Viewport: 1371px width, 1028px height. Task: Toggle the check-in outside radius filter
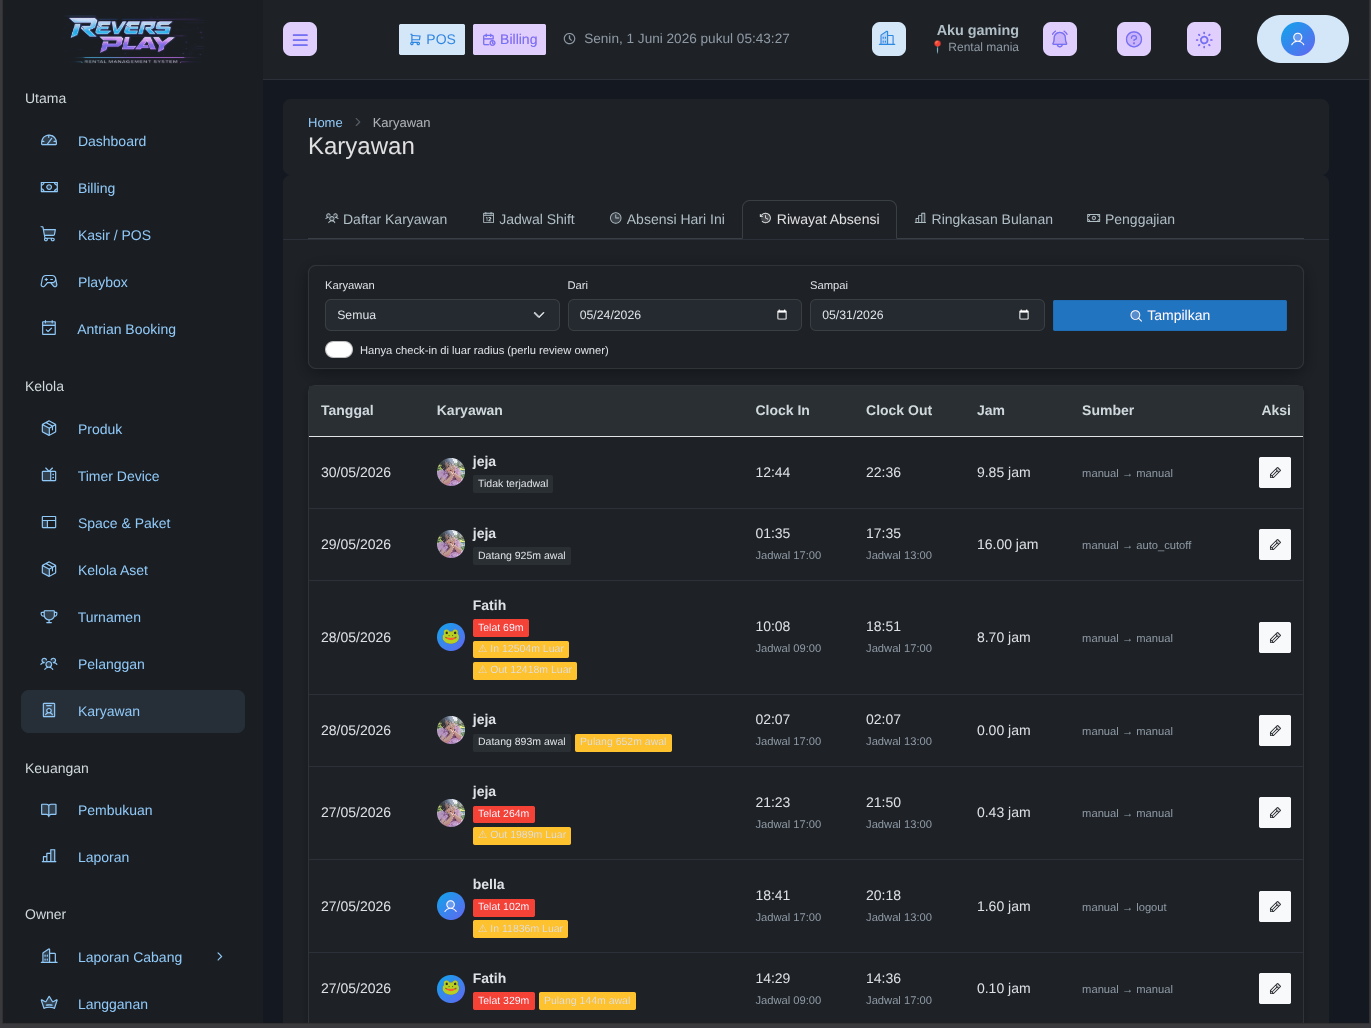coord(339,349)
